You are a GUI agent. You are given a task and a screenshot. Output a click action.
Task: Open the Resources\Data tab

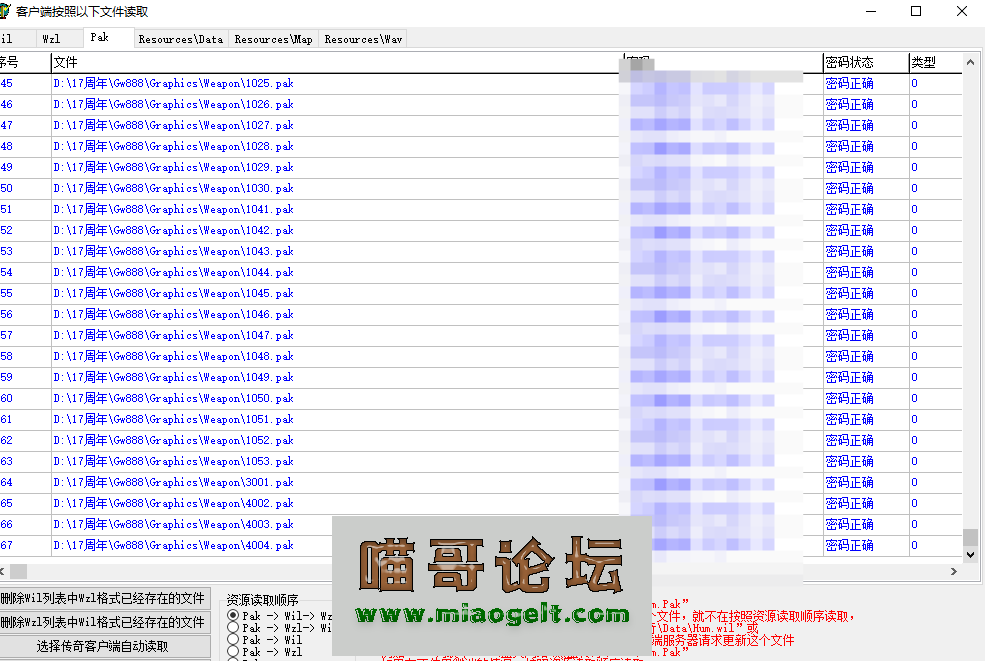coord(180,39)
